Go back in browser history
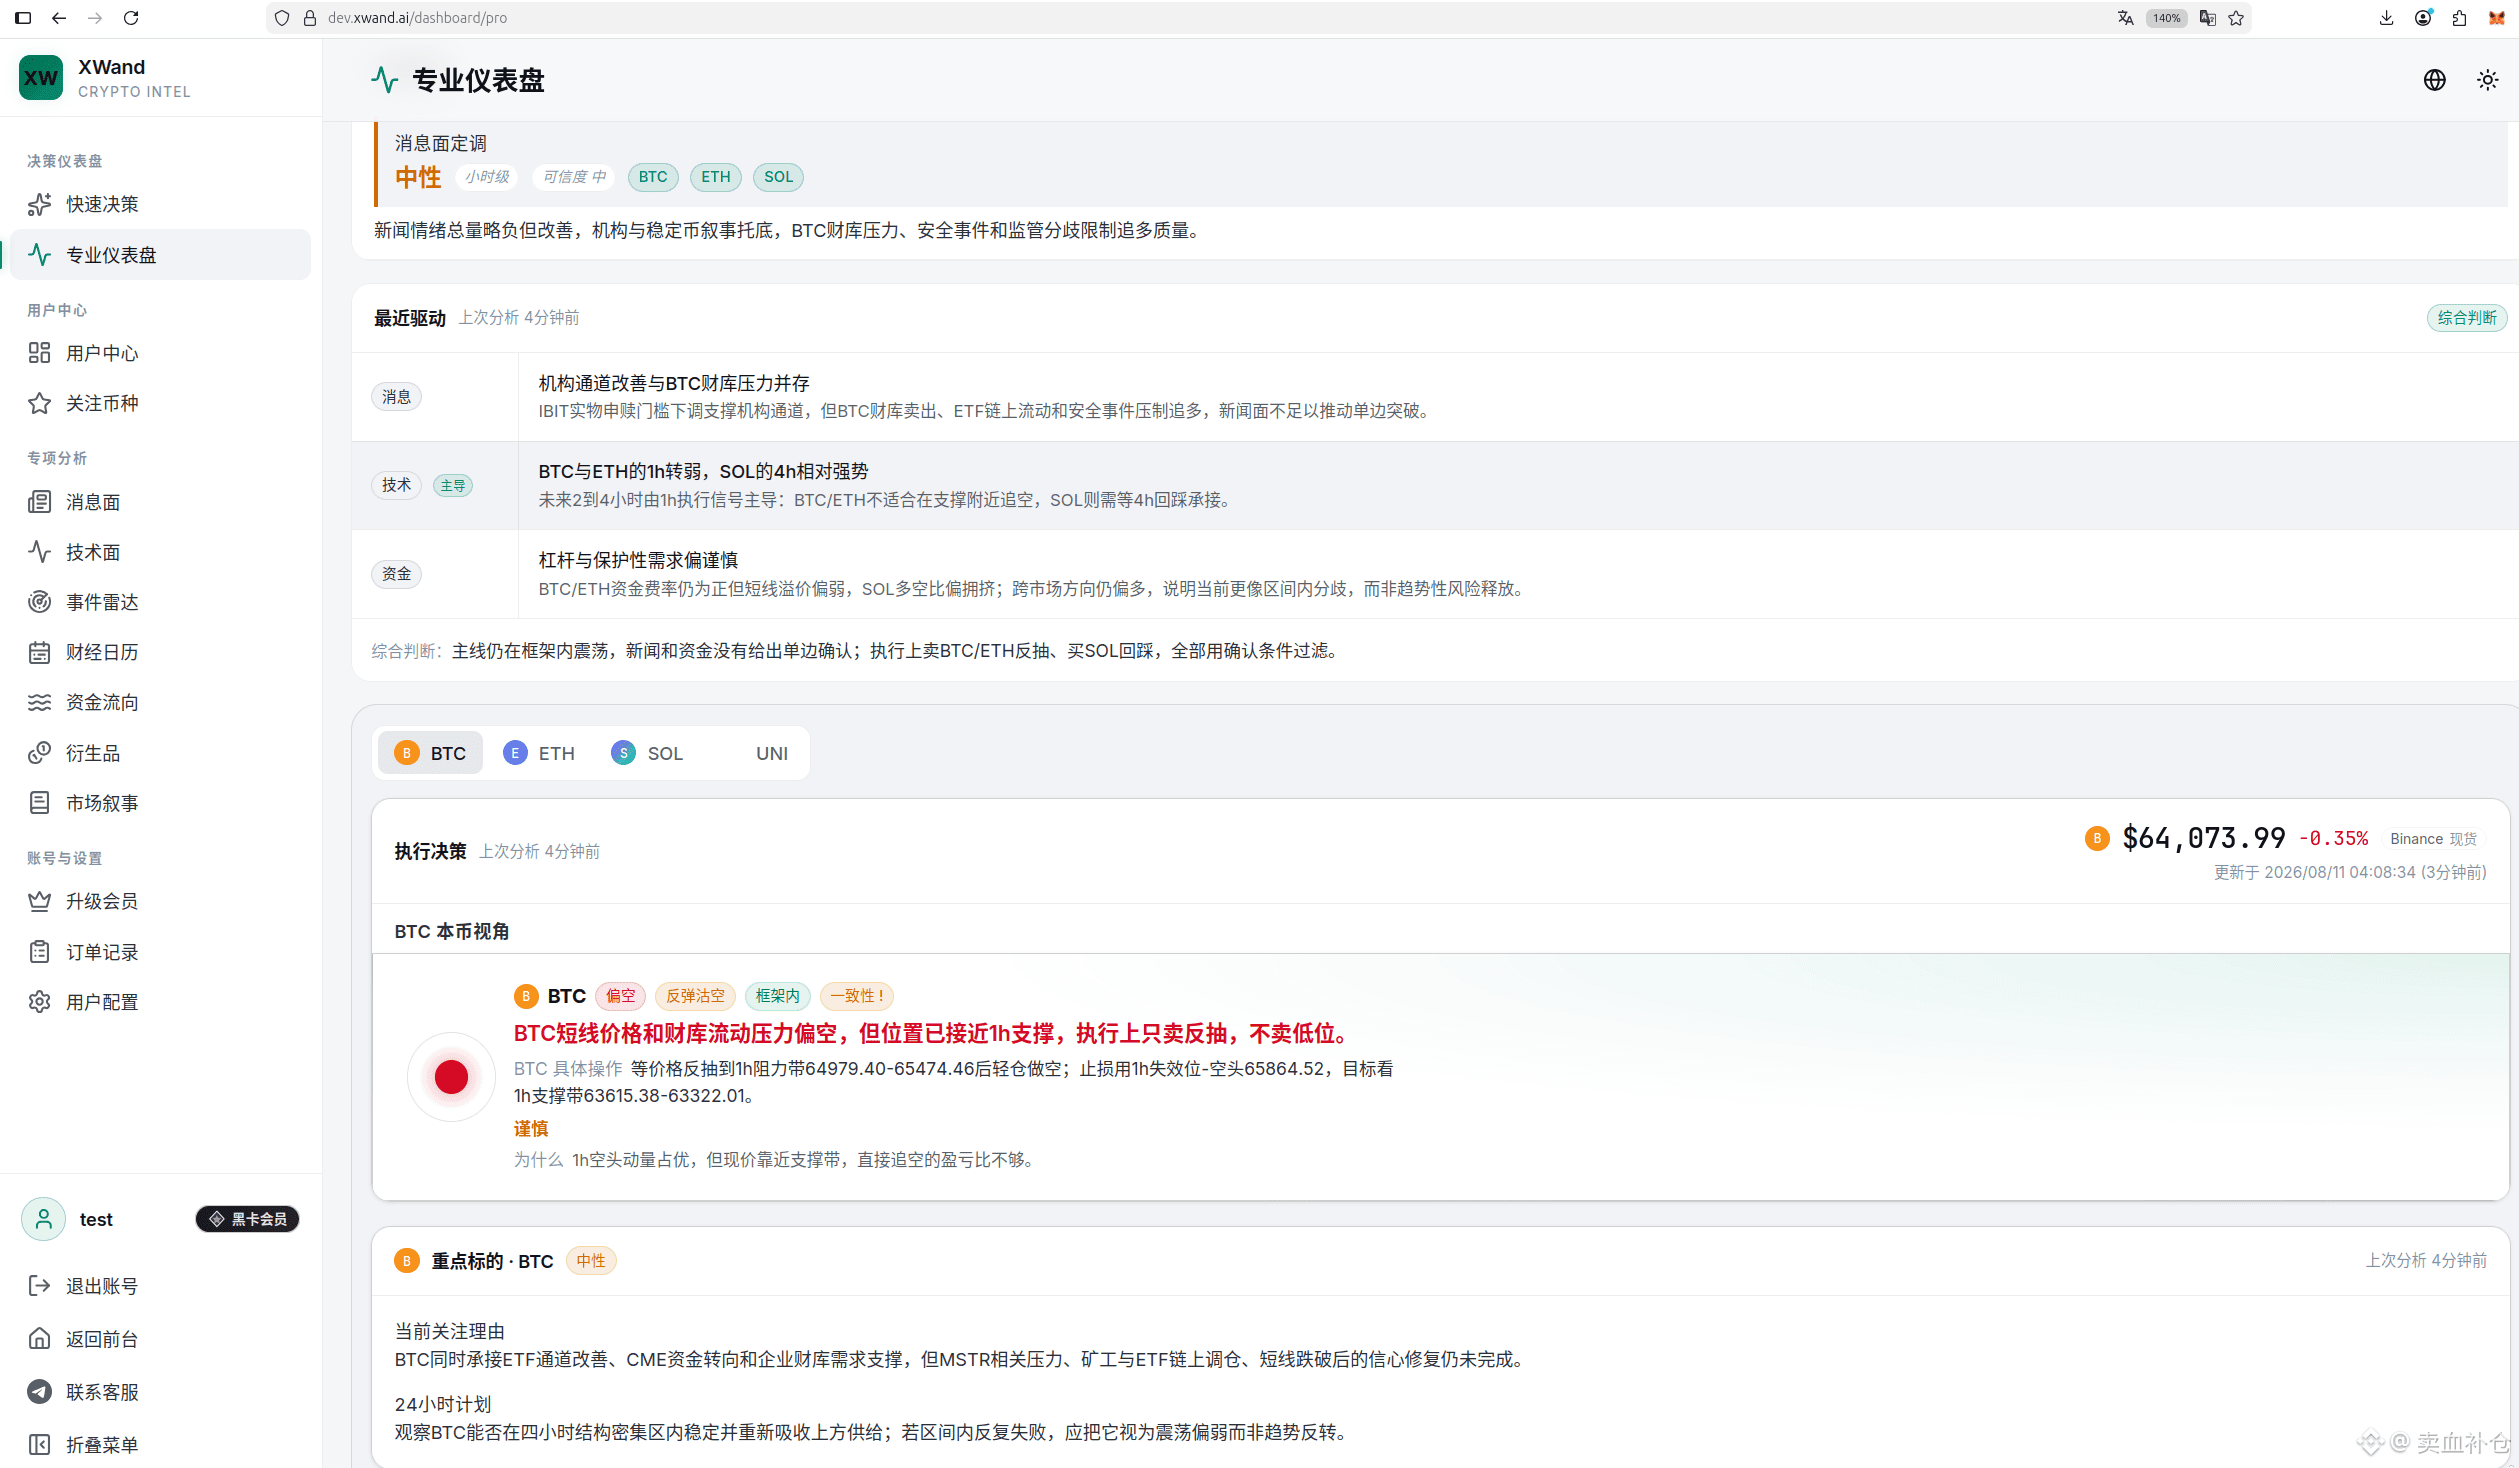This screenshot has height=1468, width=2519. click(59, 18)
